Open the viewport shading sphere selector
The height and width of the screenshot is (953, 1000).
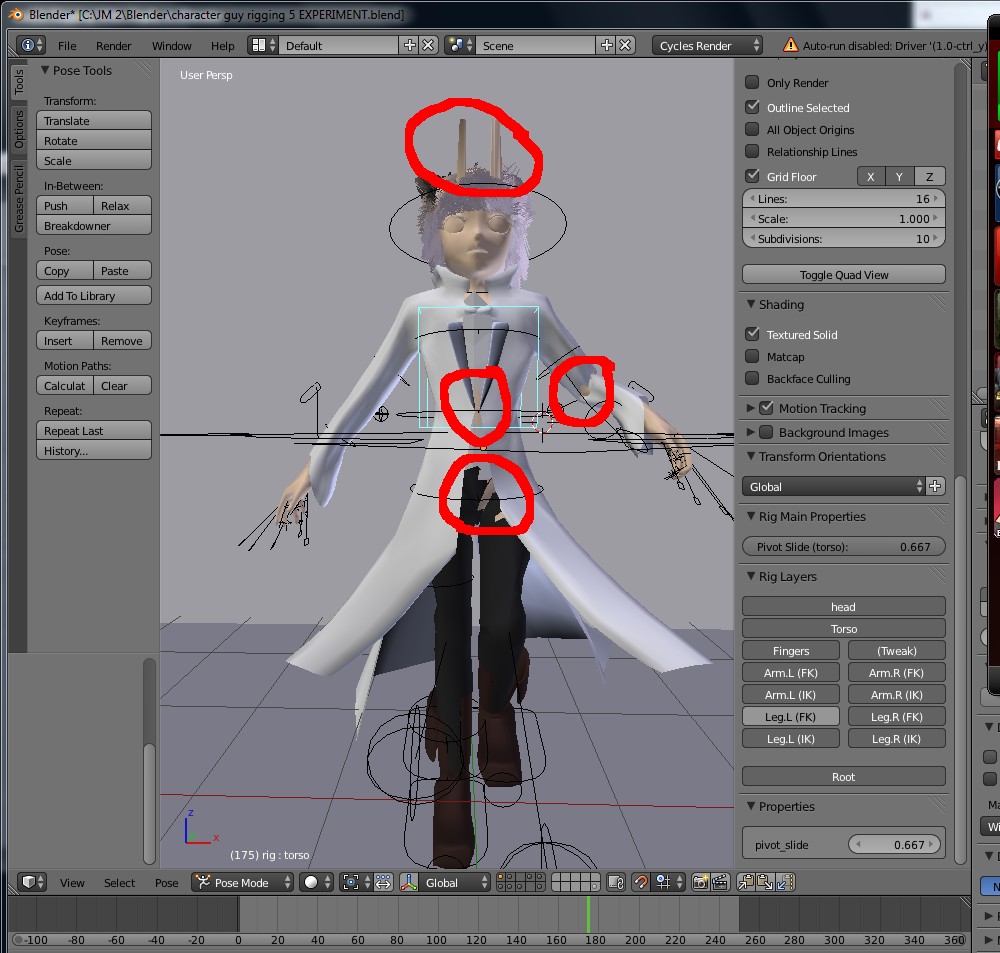pos(317,882)
